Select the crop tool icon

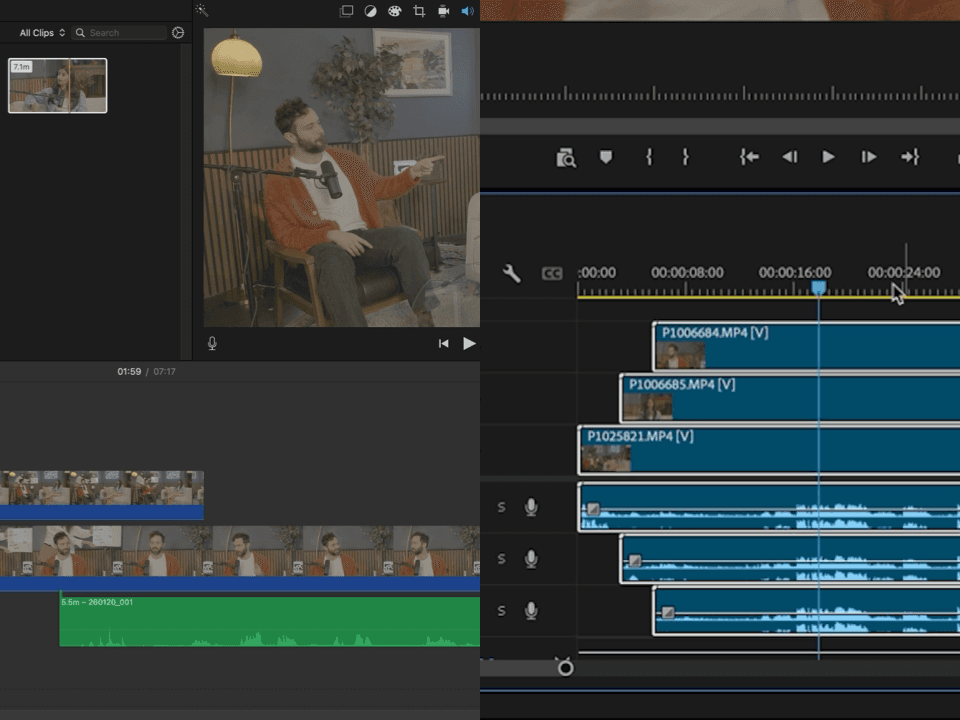coord(419,11)
